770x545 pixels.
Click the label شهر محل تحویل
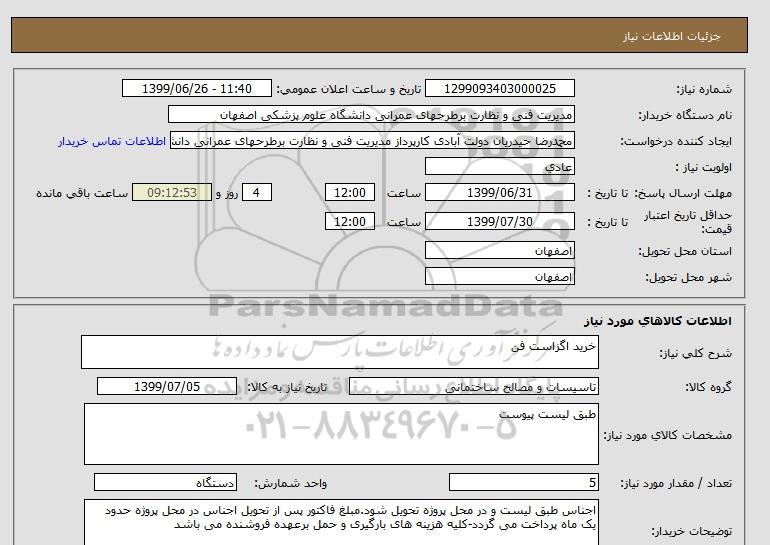pos(688,277)
